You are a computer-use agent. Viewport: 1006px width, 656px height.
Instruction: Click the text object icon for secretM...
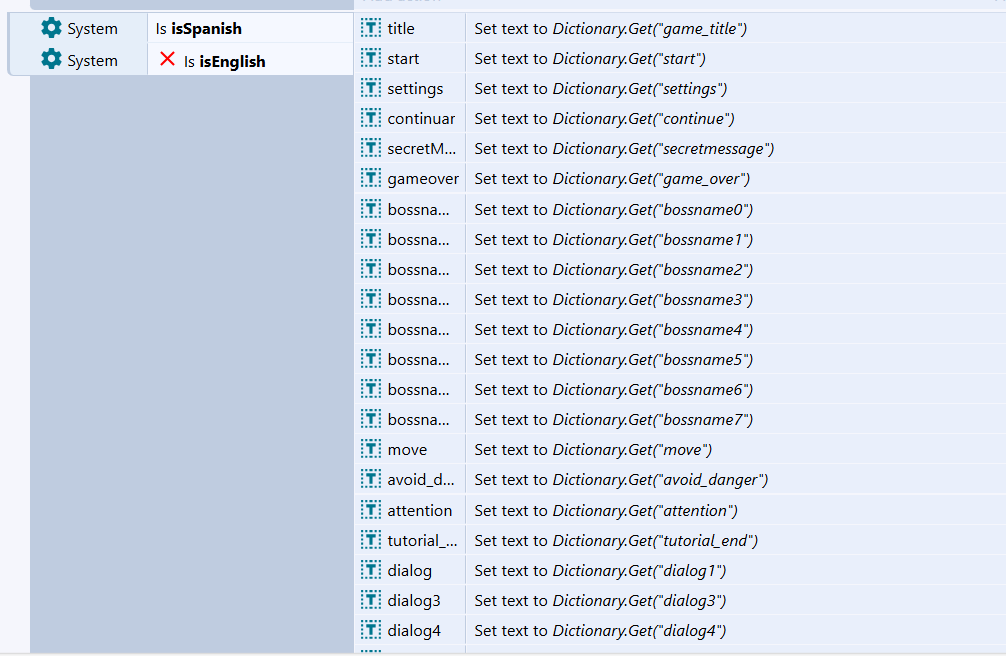(x=371, y=148)
